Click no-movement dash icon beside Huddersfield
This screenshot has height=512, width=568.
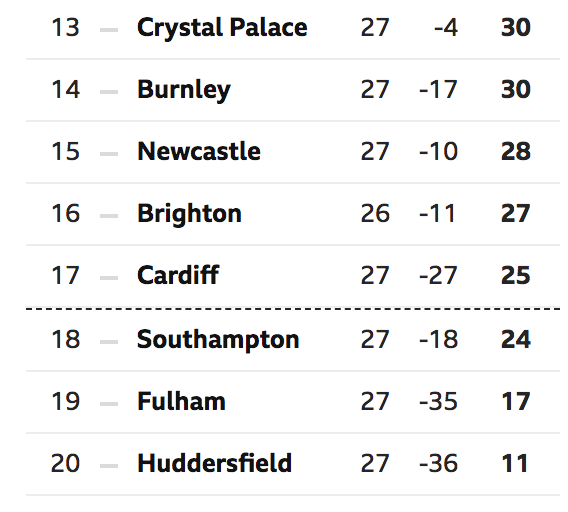coord(109,466)
